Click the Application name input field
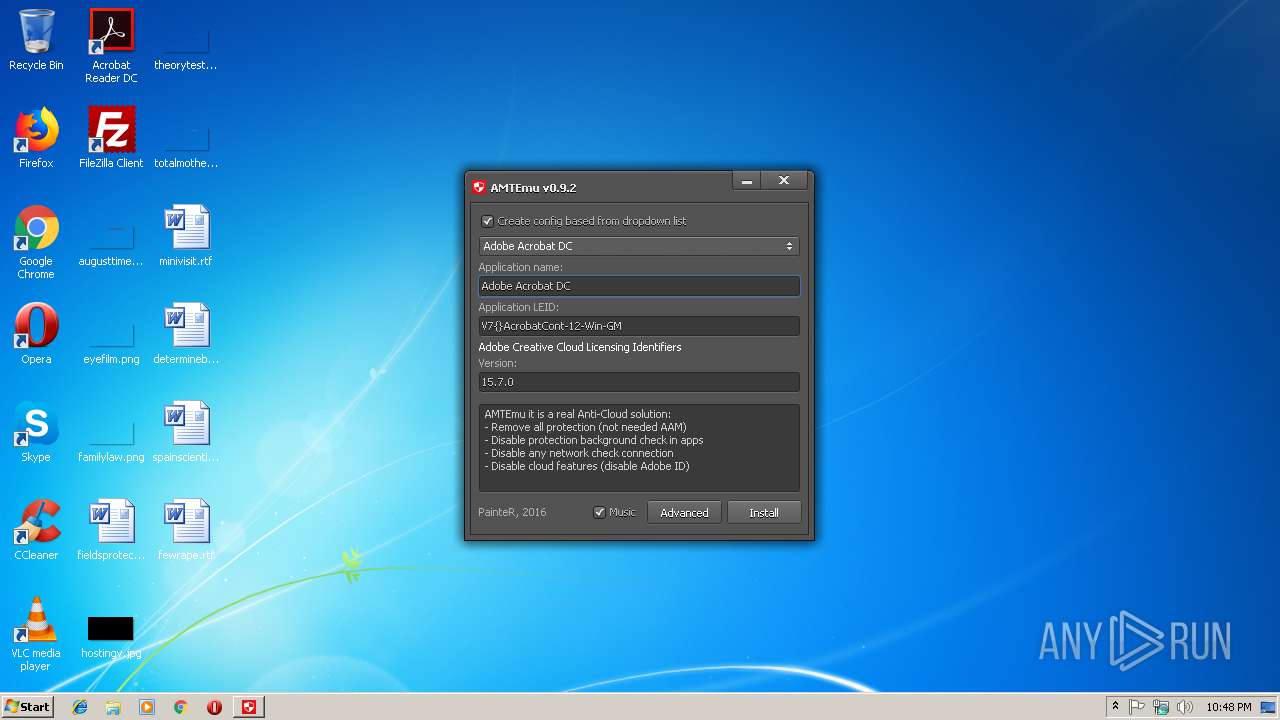This screenshot has height=720, width=1280. click(x=639, y=286)
